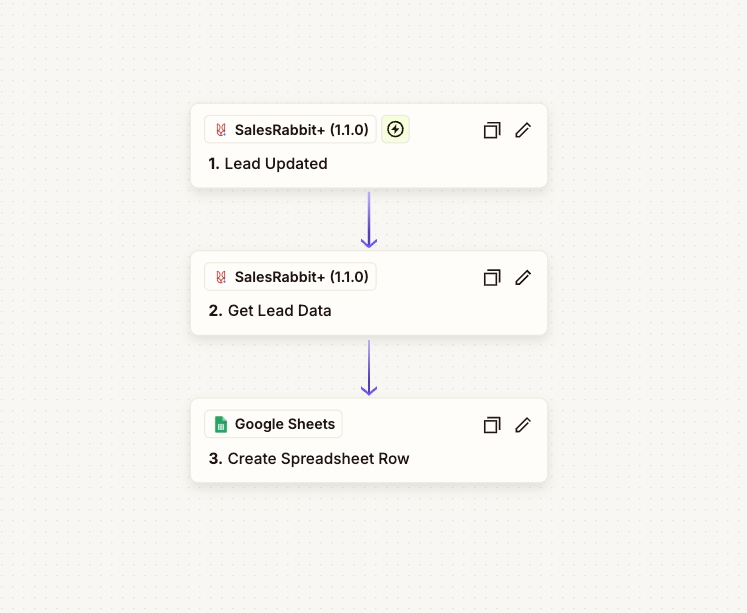747x613 pixels.
Task: Click arrow between Lead Updated and Get Lead Data
Action: click(x=369, y=220)
